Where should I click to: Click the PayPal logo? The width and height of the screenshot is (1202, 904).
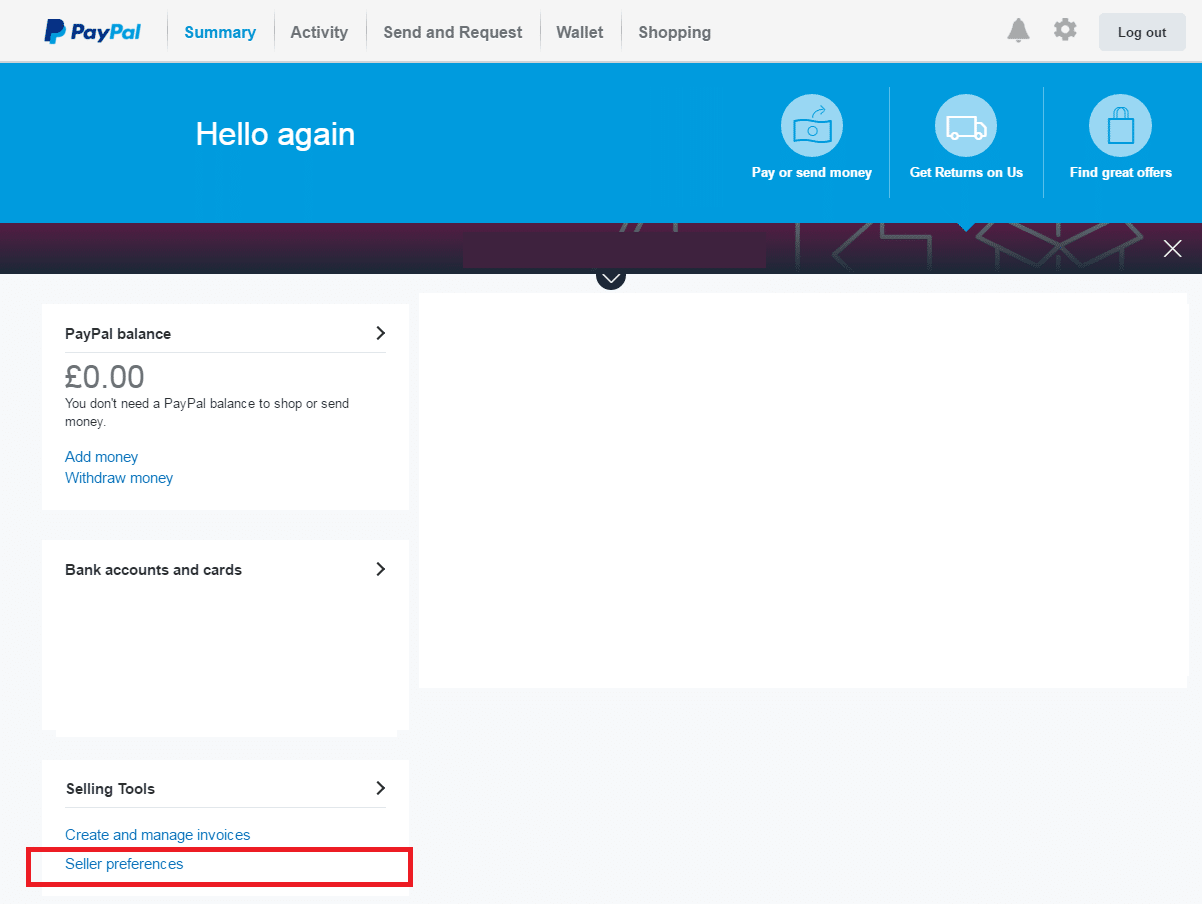click(x=92, y=32)
